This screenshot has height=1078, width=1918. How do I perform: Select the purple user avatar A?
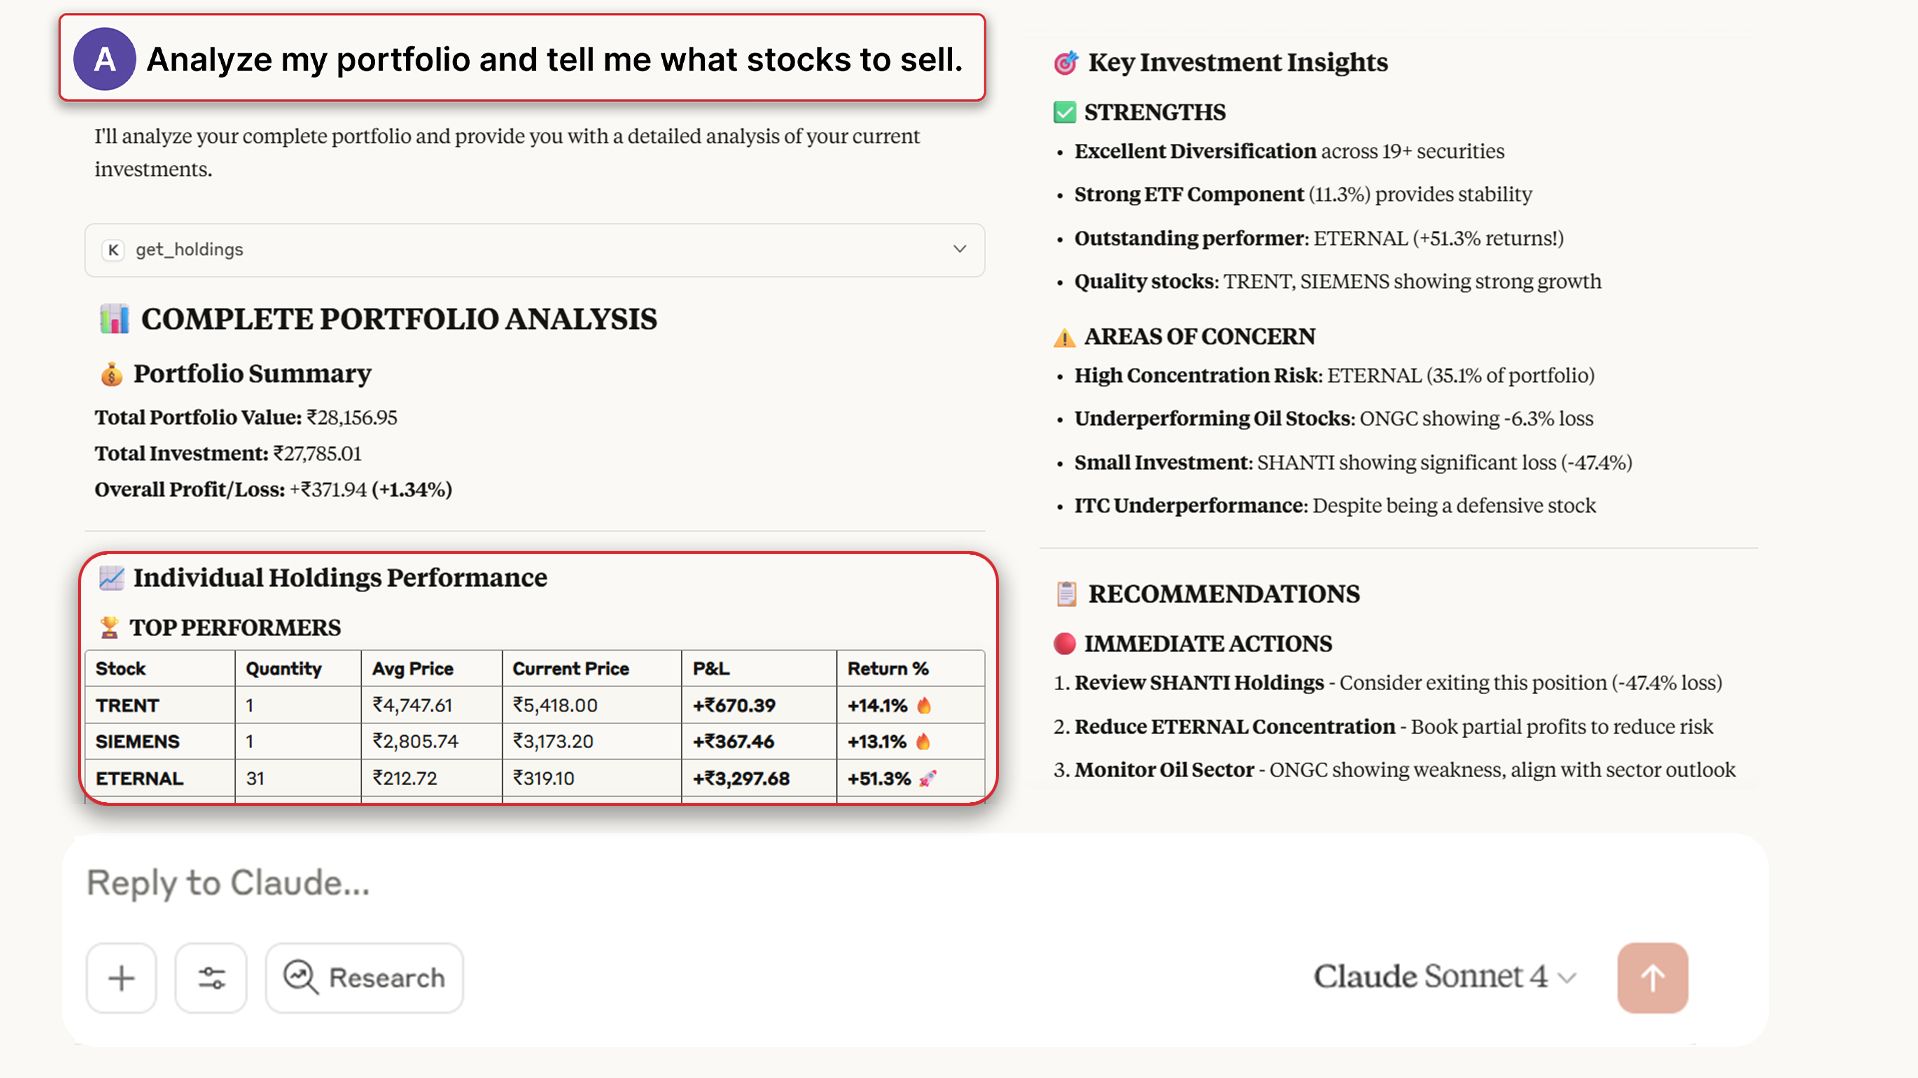[104, 59]
